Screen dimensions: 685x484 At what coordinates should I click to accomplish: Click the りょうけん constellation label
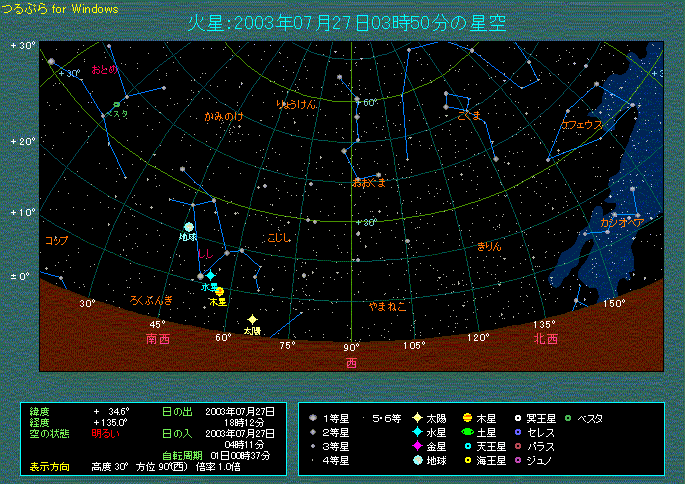coord(296,104)
